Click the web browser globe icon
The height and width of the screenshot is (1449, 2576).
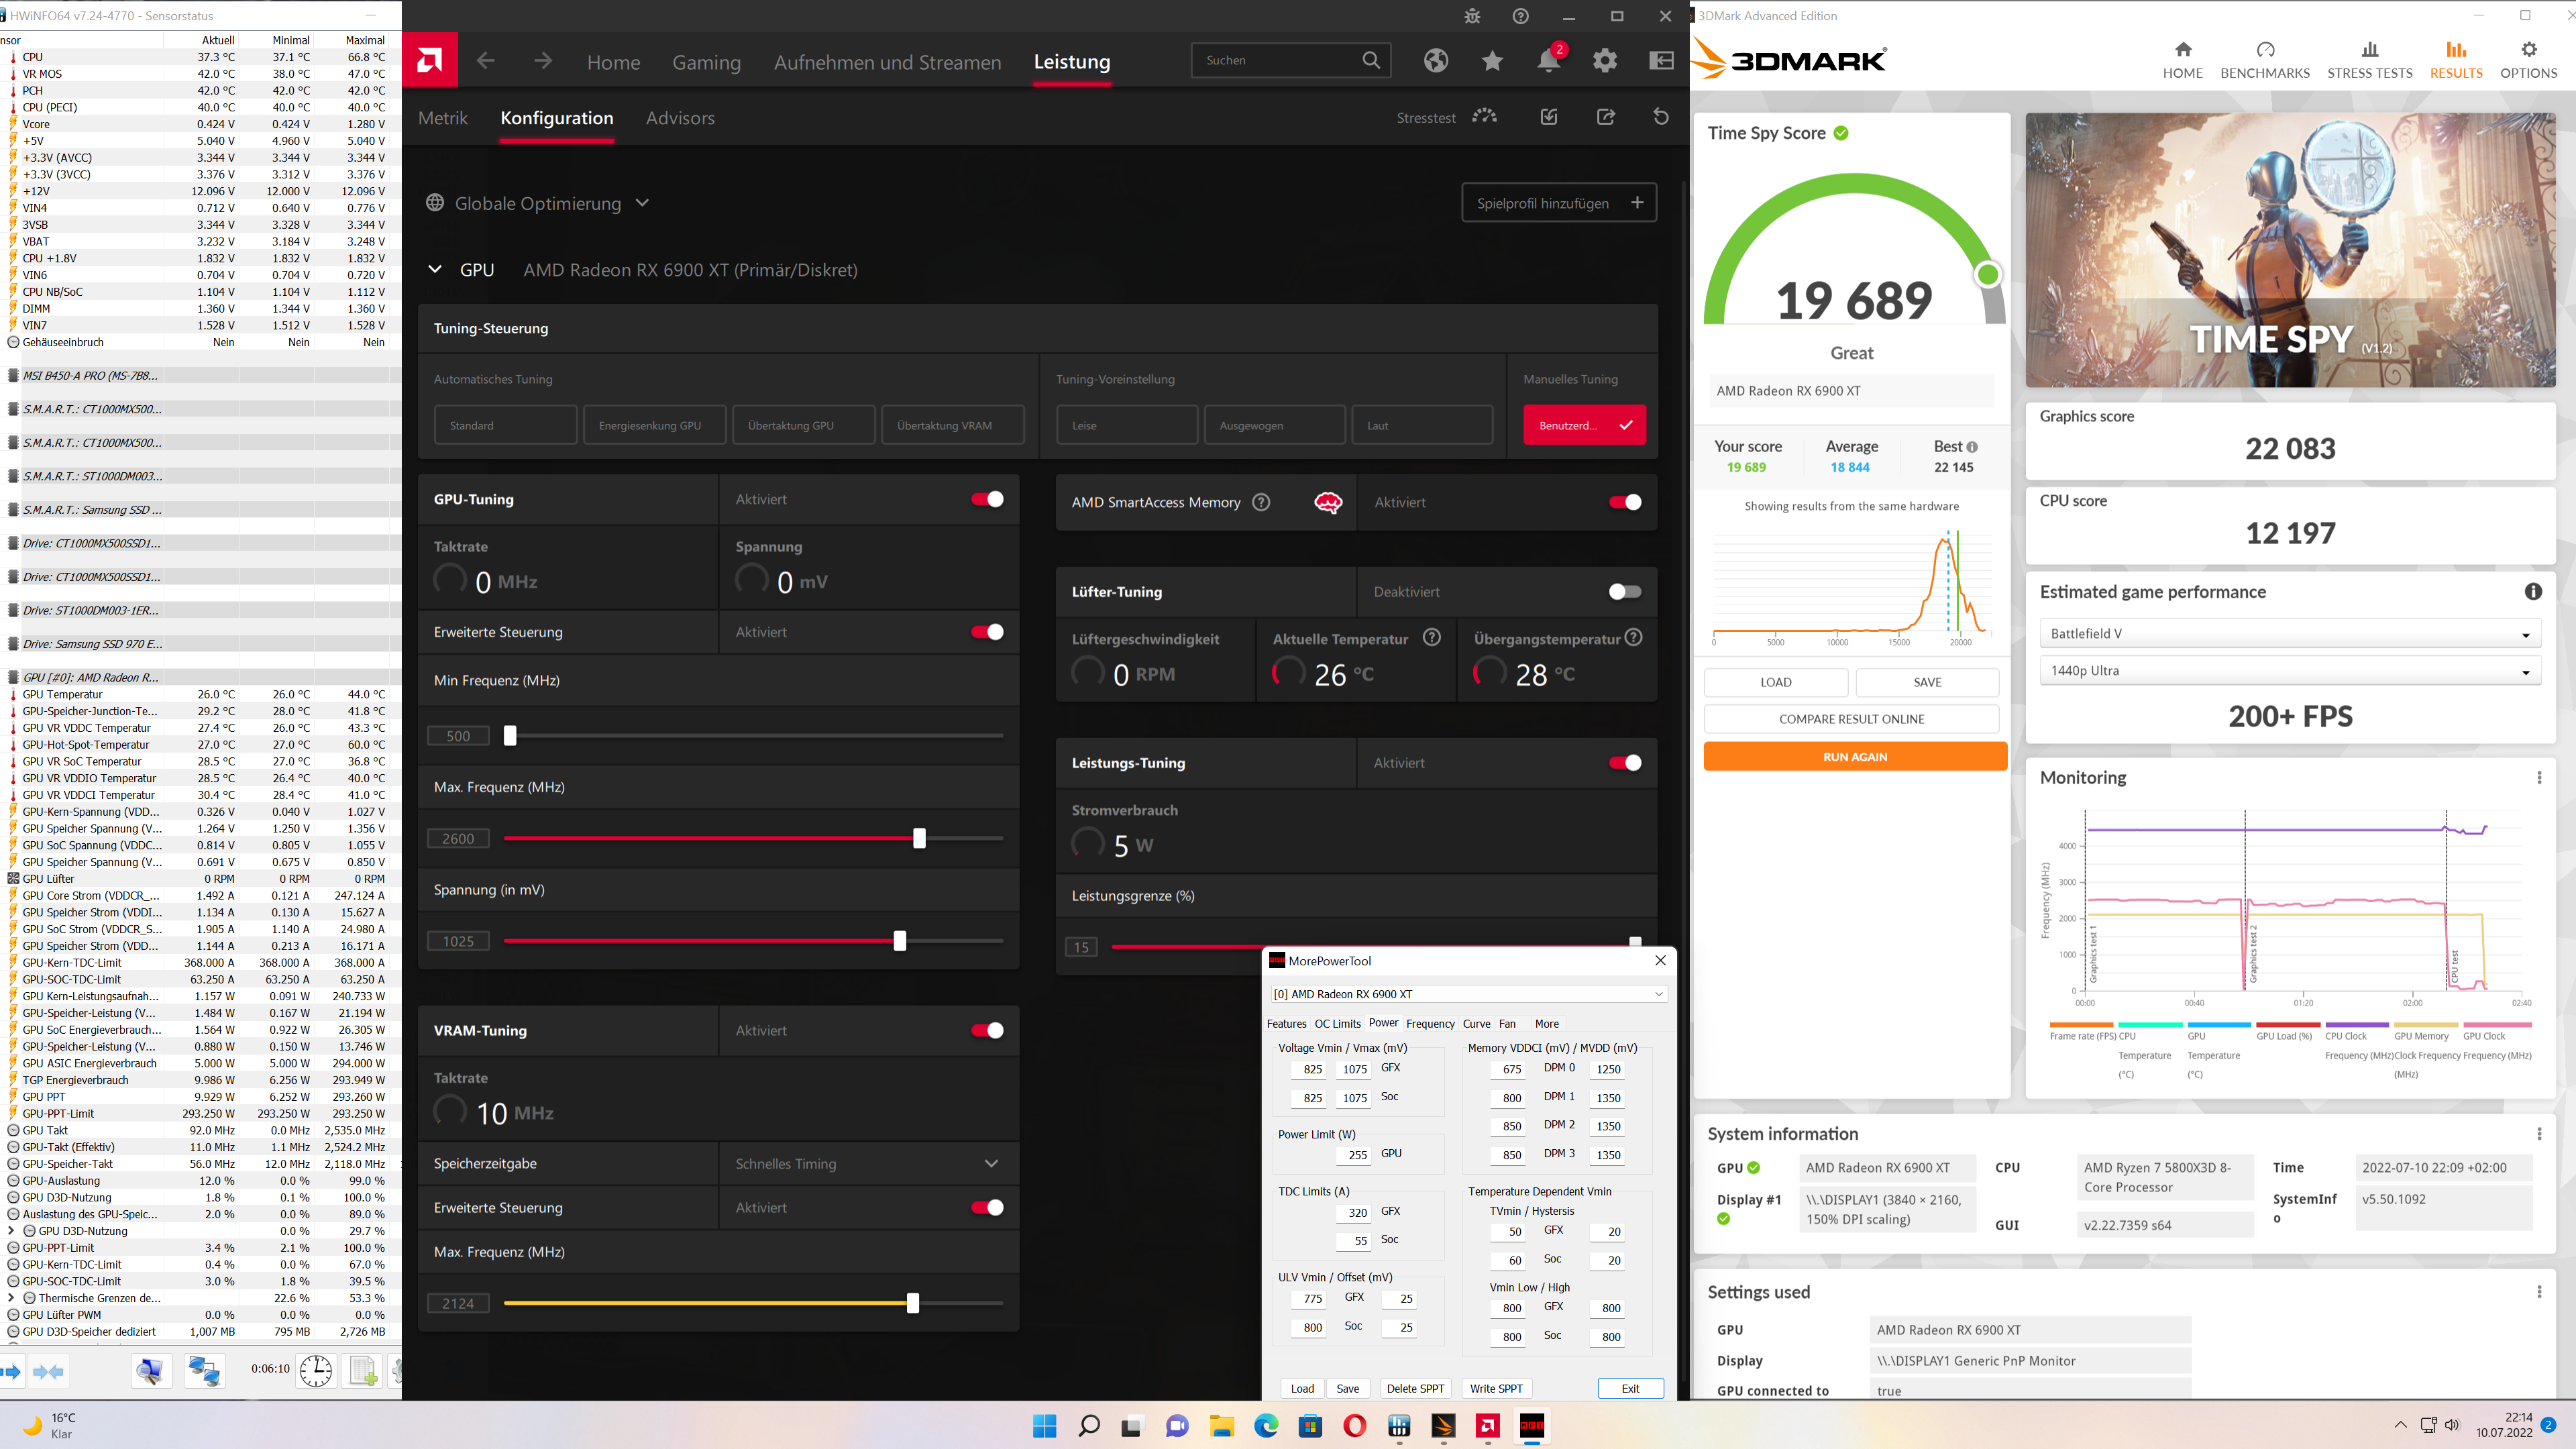coord(1436,61)
